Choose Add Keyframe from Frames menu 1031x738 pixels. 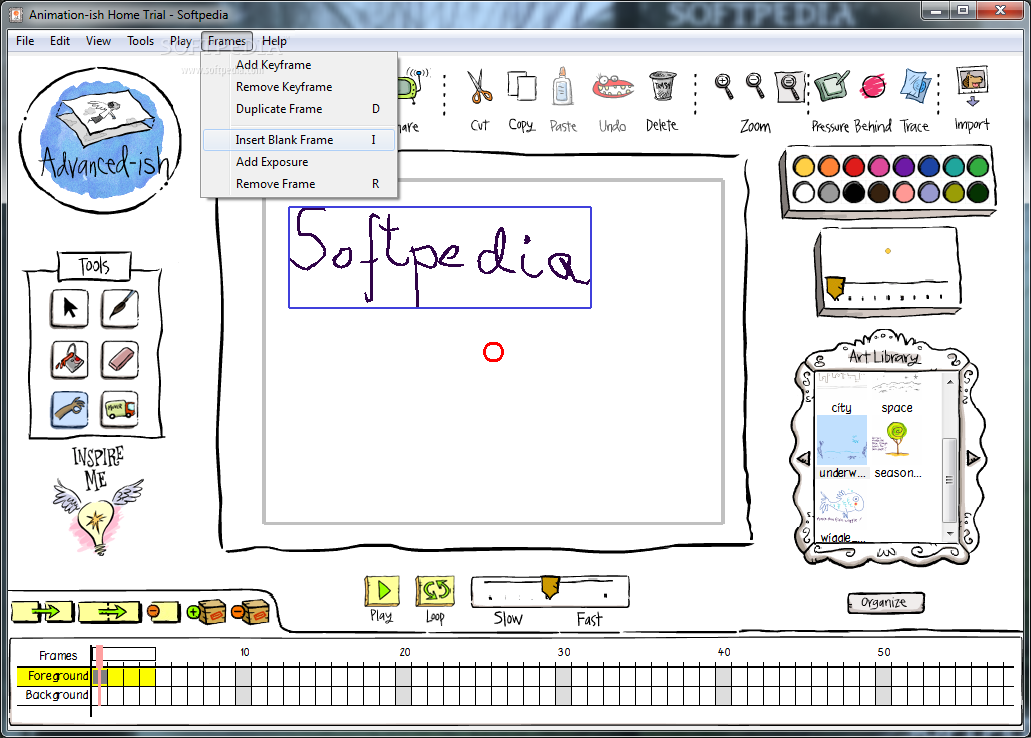tap(299, 64)
